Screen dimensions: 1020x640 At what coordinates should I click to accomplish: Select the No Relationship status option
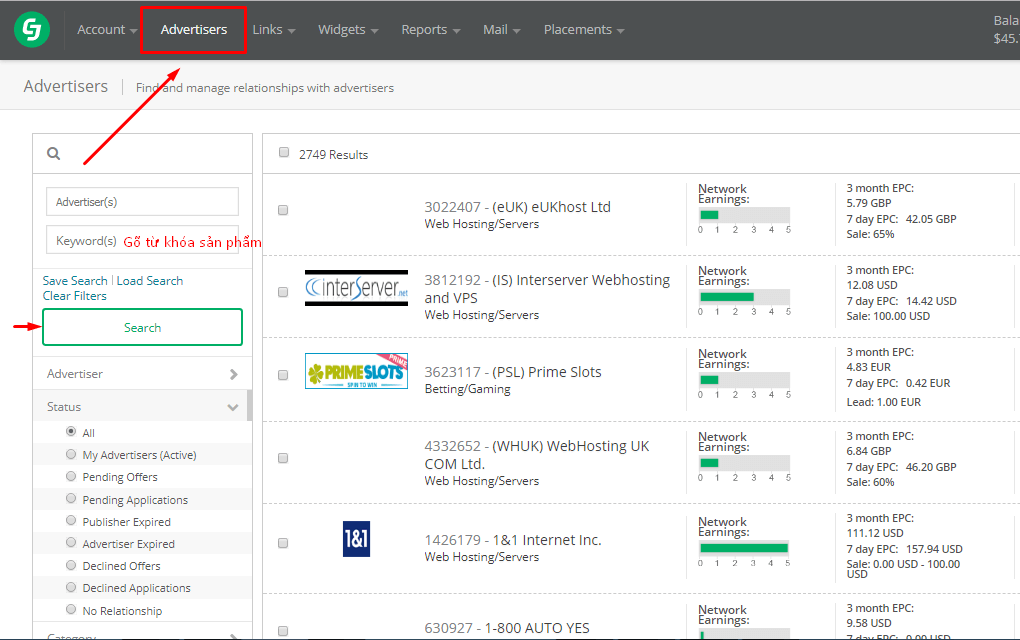point(71,610)
